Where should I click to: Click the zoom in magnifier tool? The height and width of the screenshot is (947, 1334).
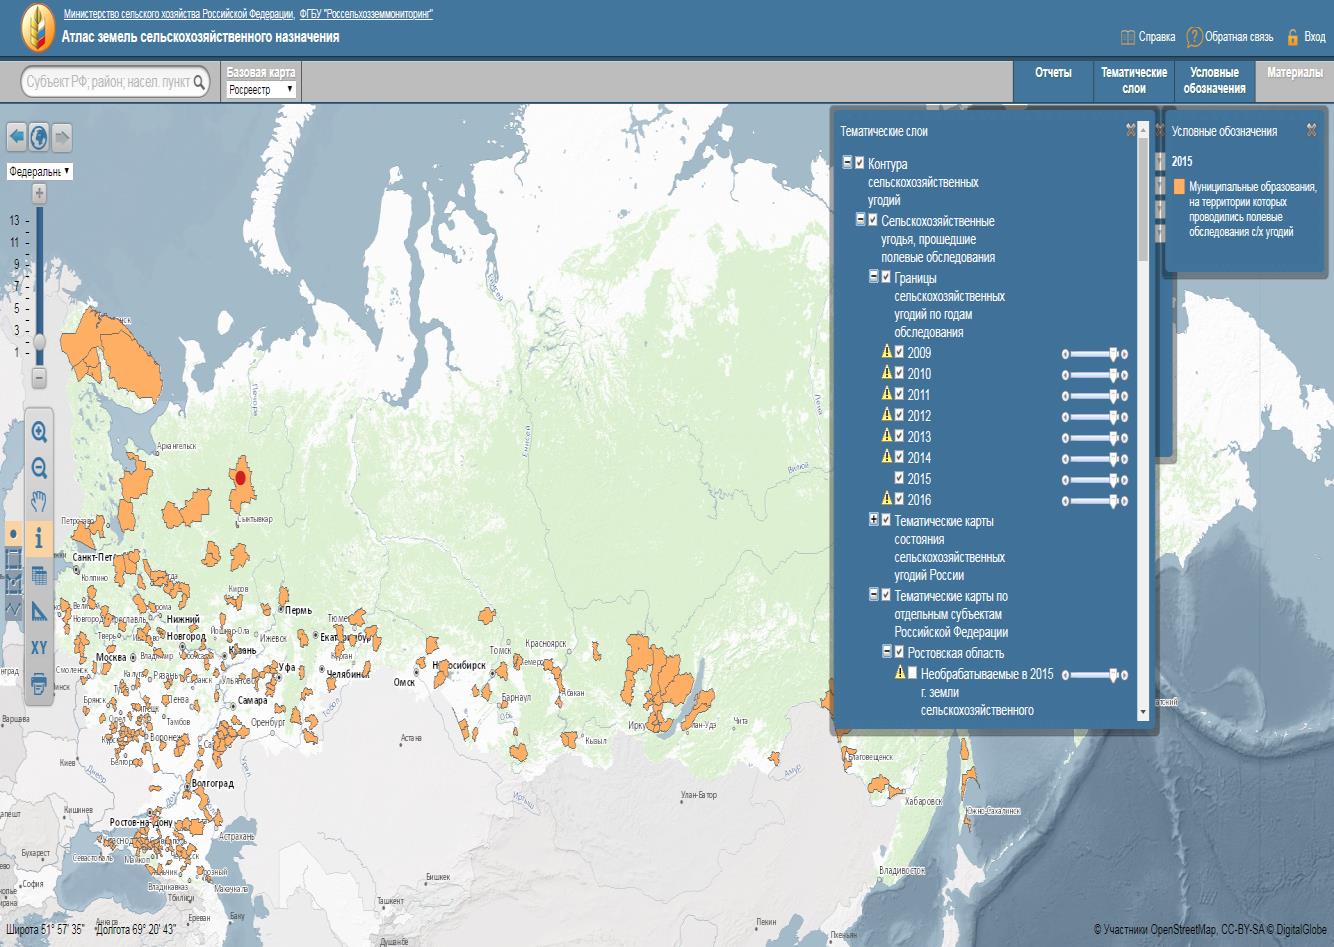coord(39,432)
